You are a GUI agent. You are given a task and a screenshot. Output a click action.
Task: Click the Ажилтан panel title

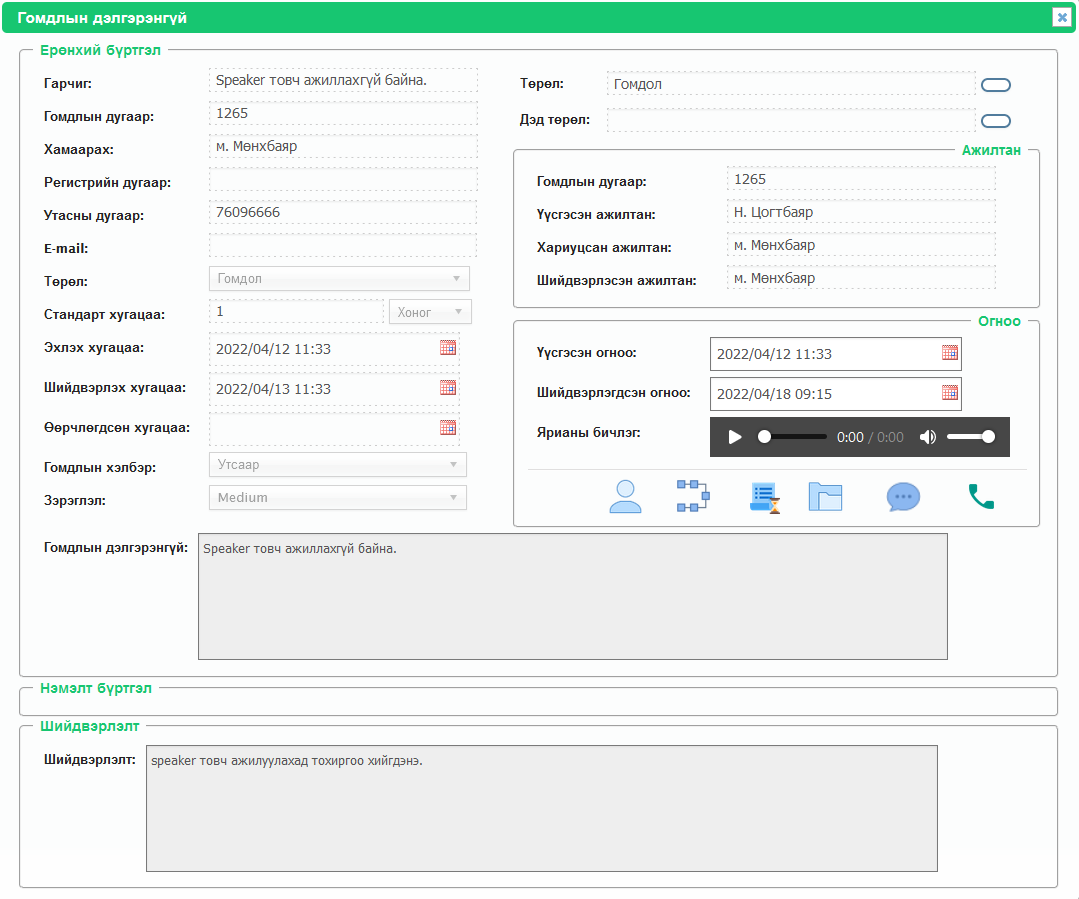pyautogui.click(x=991, y=150)
